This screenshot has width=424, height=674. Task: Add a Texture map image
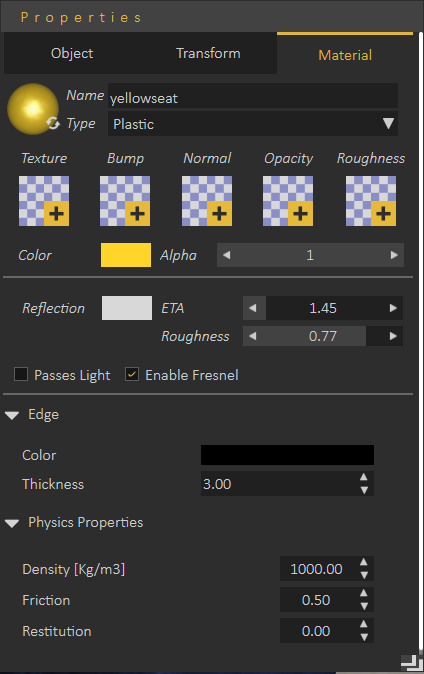[44, 201]
